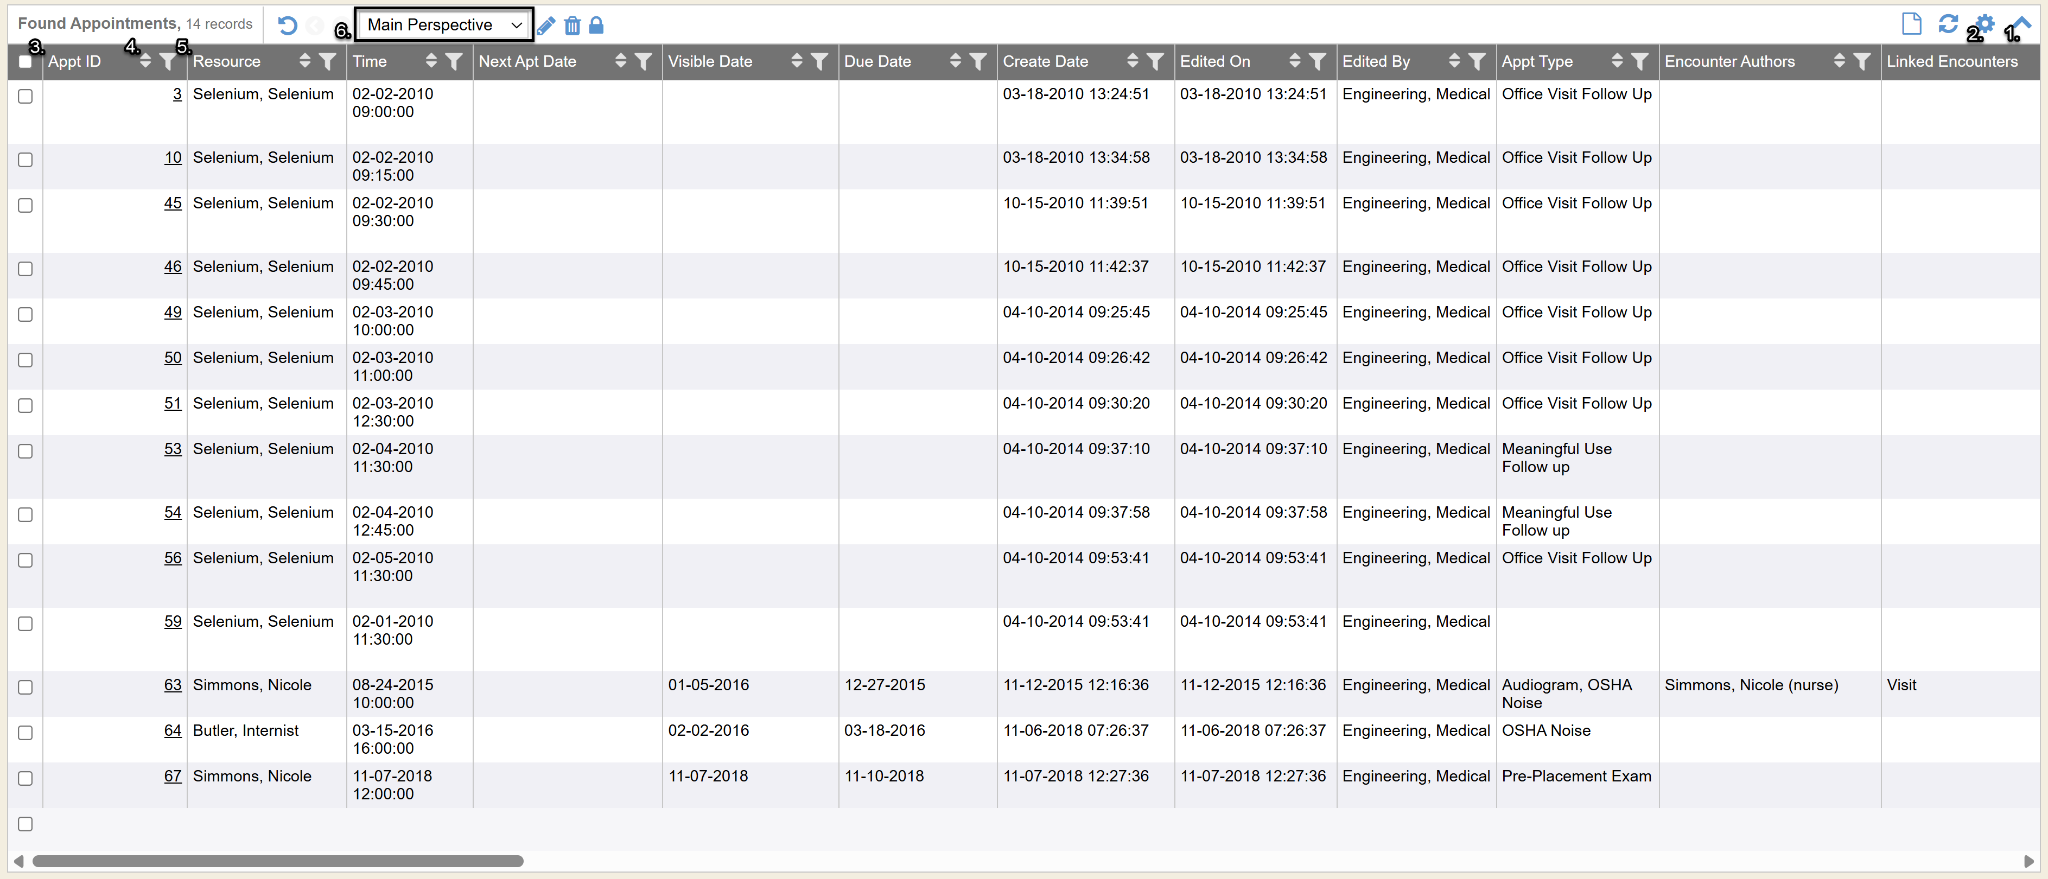Viewport: 2048px width, 879px height.
Task: Sort by the Create Date column arrows
Action: pyautogui.click(x=1132, y=62)
